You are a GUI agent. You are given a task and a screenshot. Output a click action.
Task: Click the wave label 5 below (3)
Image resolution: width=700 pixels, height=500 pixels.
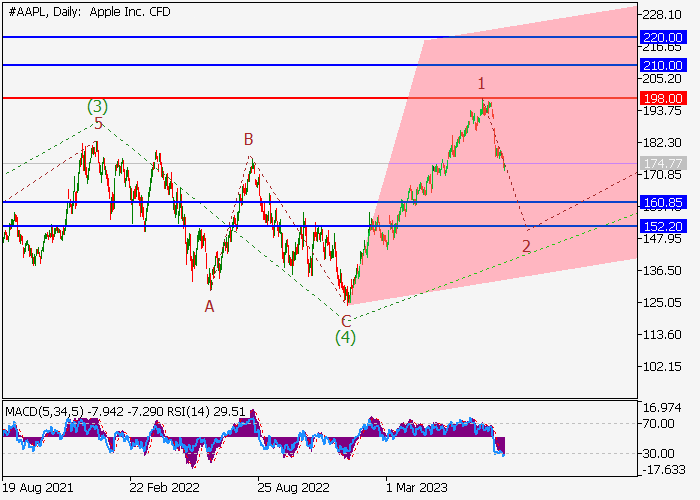99,123
